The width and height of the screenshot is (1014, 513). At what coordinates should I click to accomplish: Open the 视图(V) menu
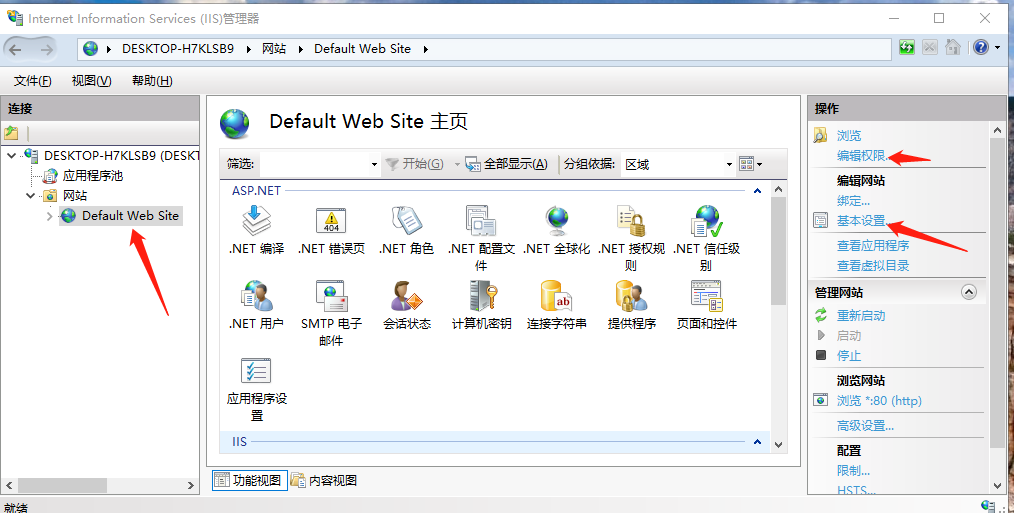(91, 81)
